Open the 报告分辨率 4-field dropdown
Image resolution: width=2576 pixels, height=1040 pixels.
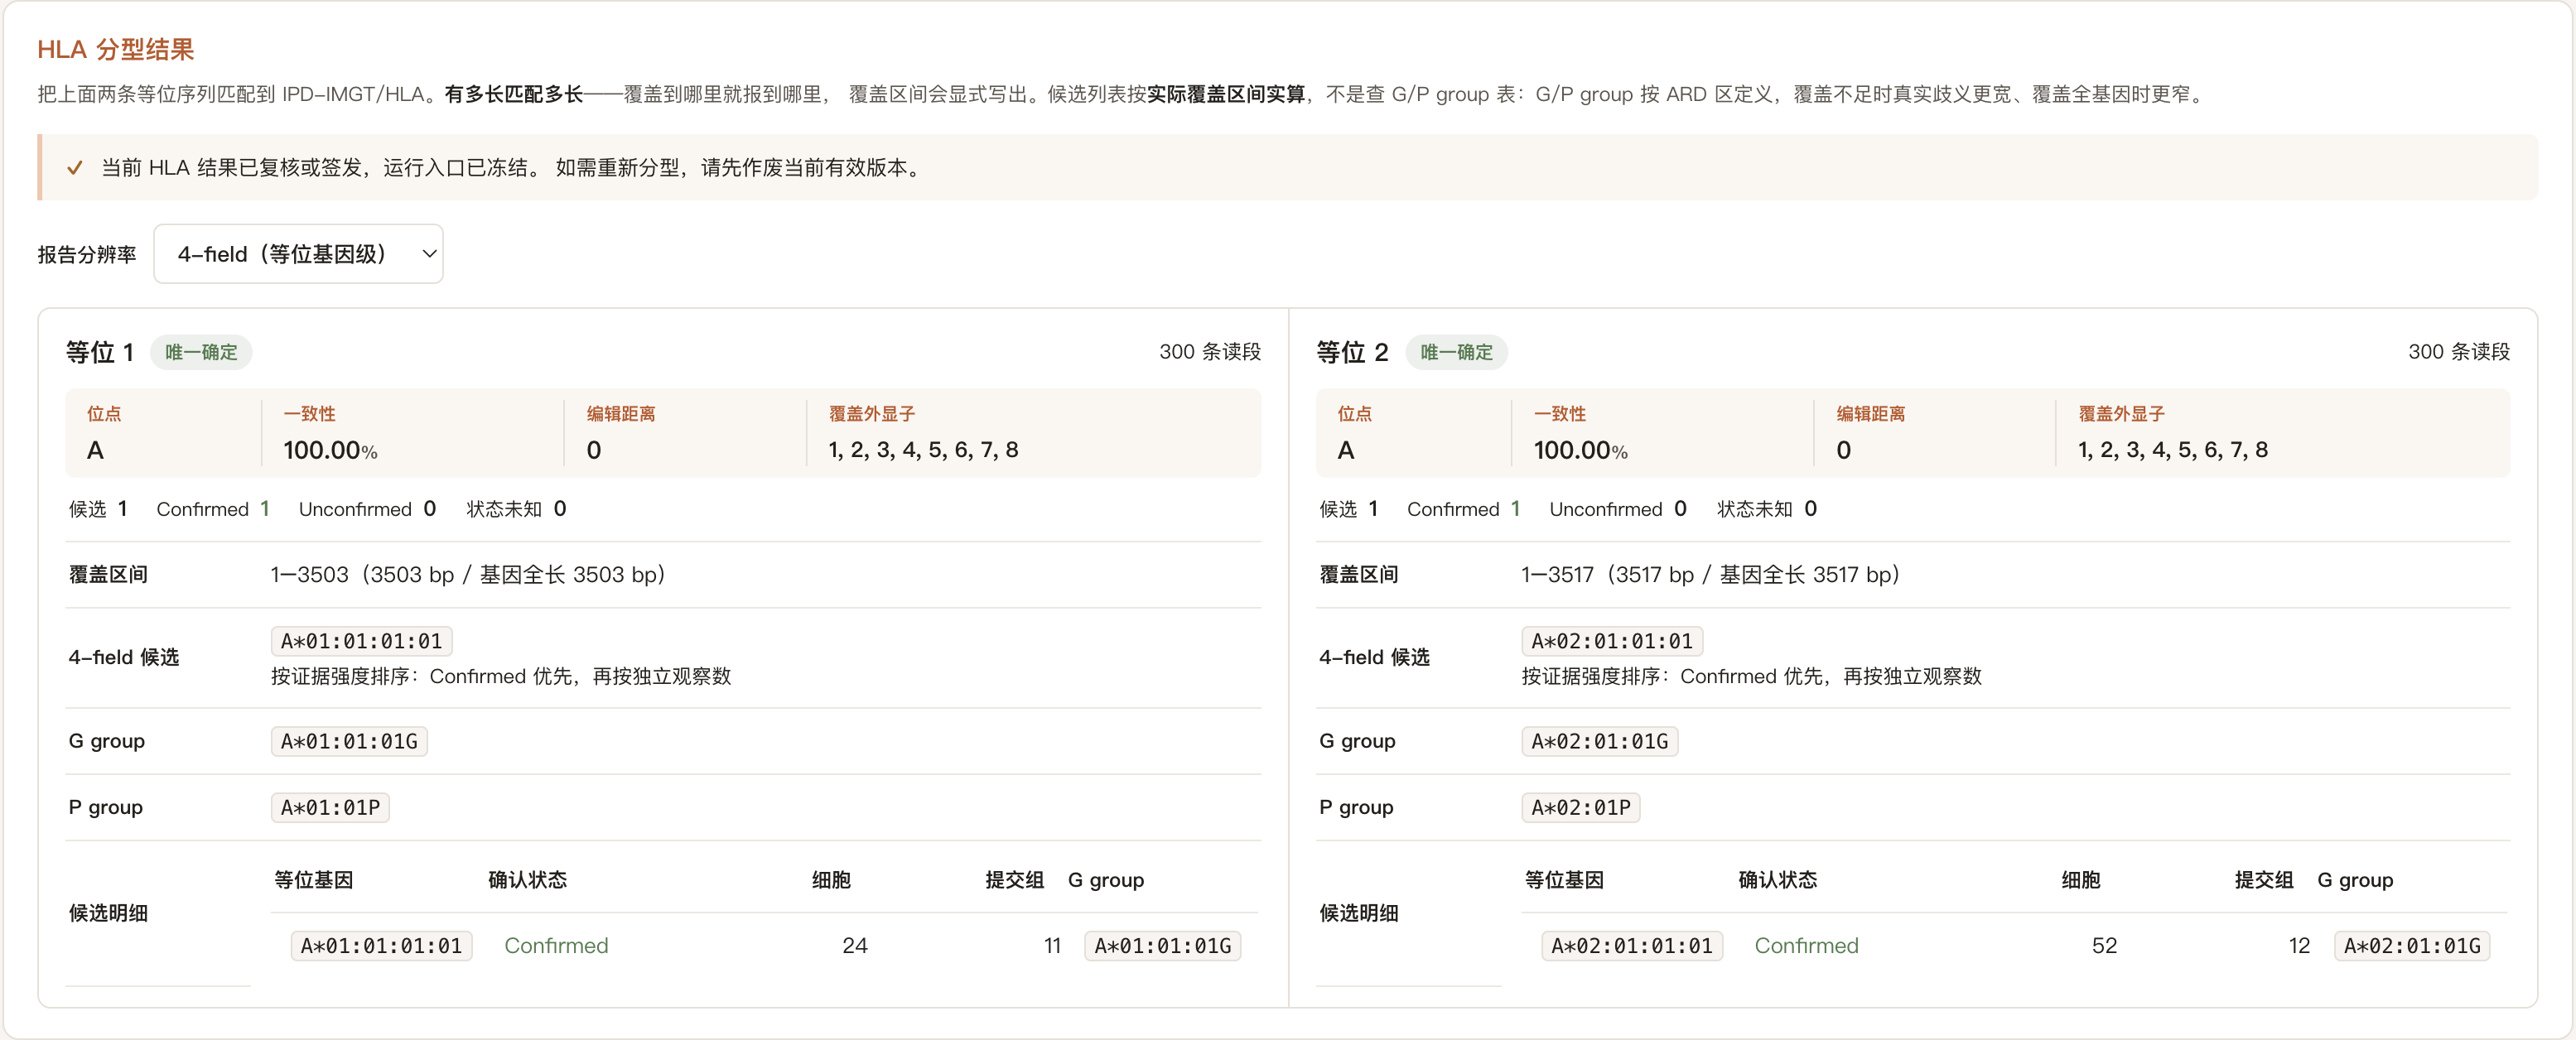click(x=298, y=254)
